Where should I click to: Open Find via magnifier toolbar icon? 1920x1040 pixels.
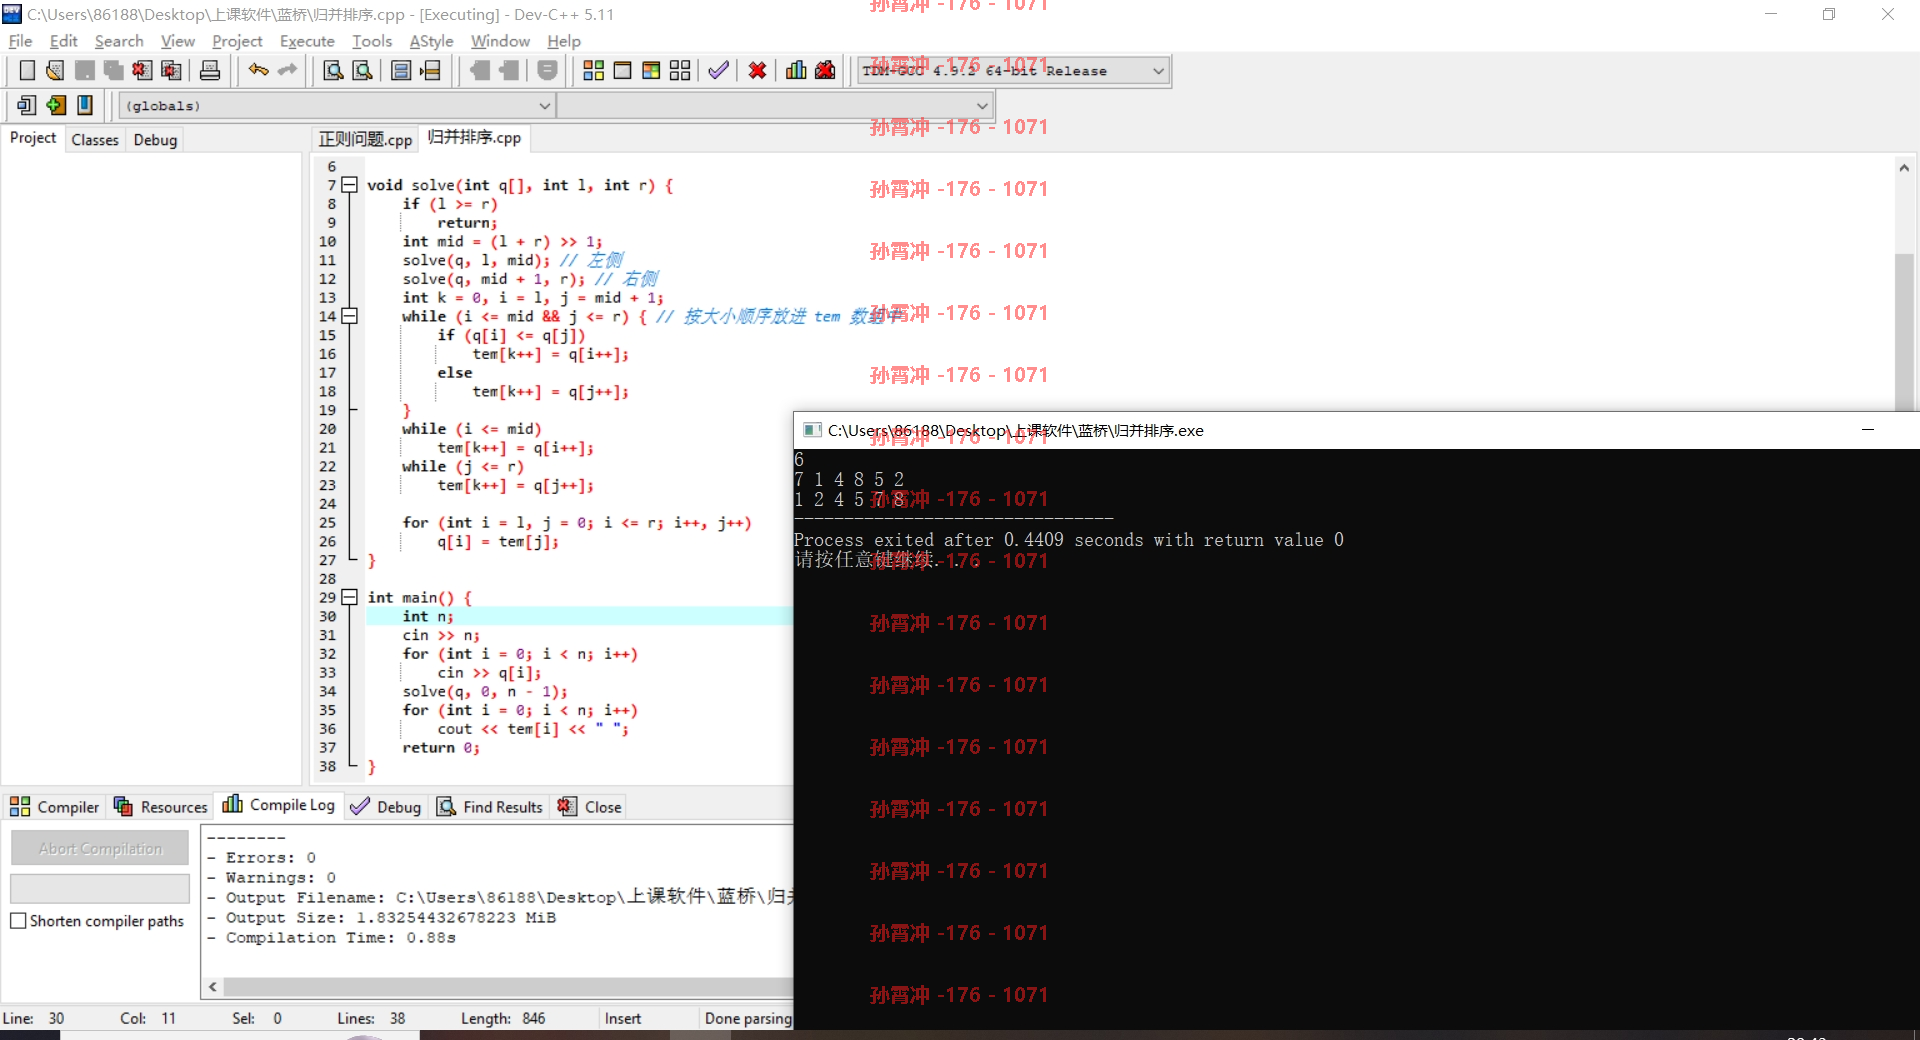[333, 70]
